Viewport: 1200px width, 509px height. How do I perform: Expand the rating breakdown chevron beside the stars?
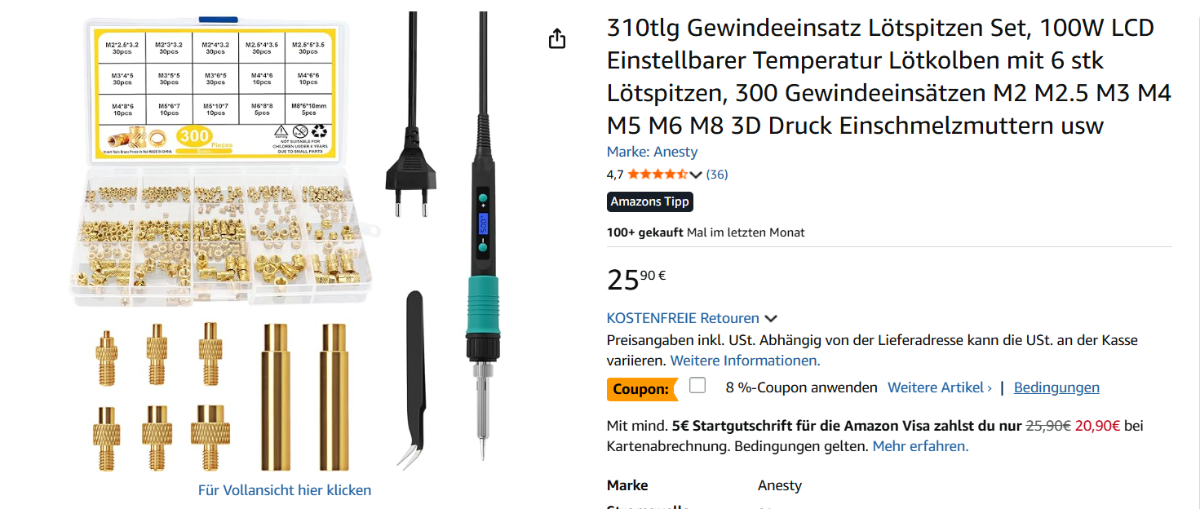pos(697,175)
